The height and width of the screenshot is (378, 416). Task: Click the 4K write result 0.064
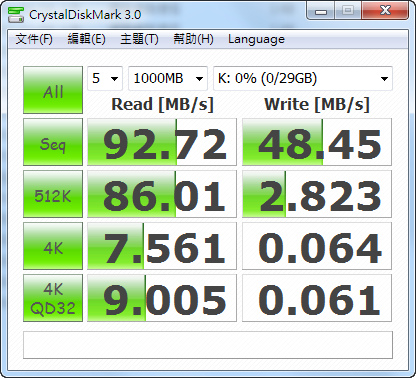[x=317, y=246]
